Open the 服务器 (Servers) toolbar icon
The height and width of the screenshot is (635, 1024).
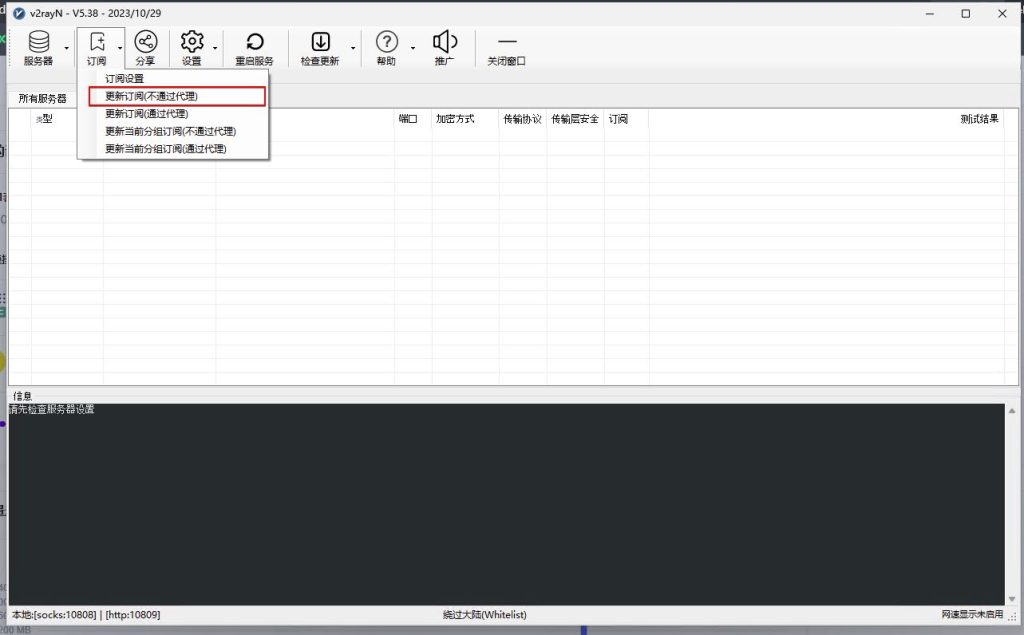(x=39, y=48)
